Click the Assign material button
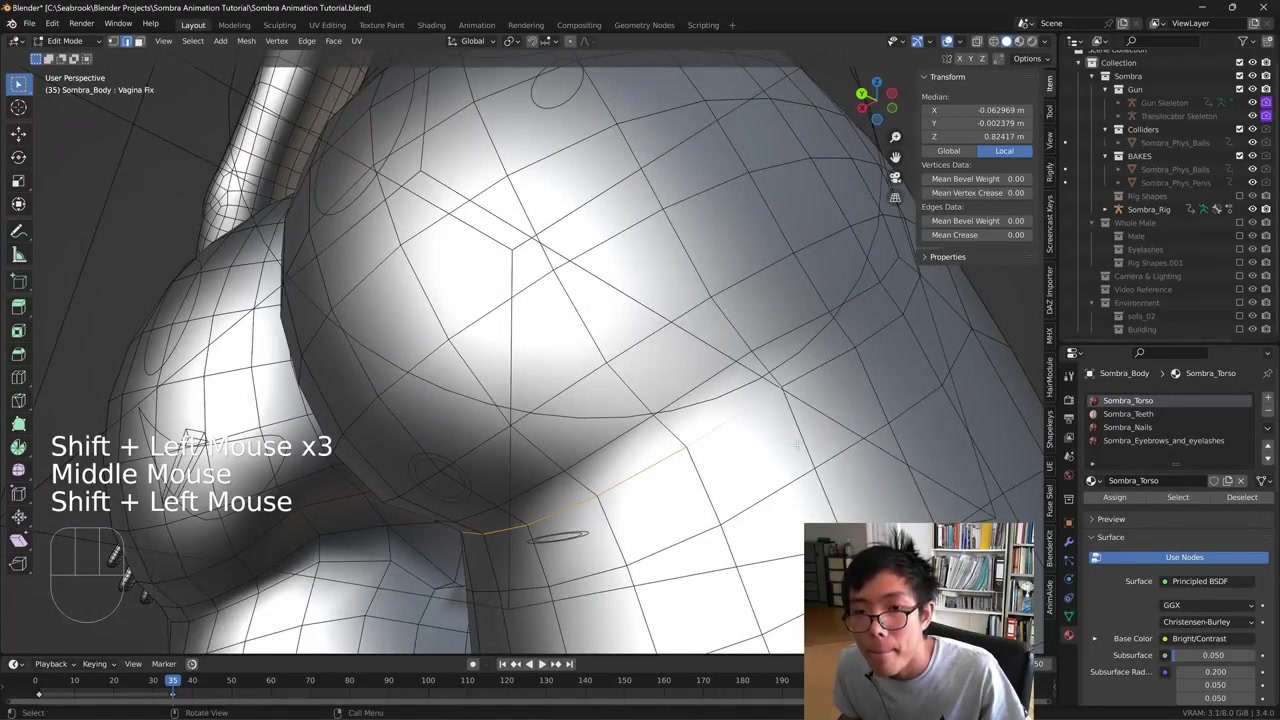 [1114, 497]
